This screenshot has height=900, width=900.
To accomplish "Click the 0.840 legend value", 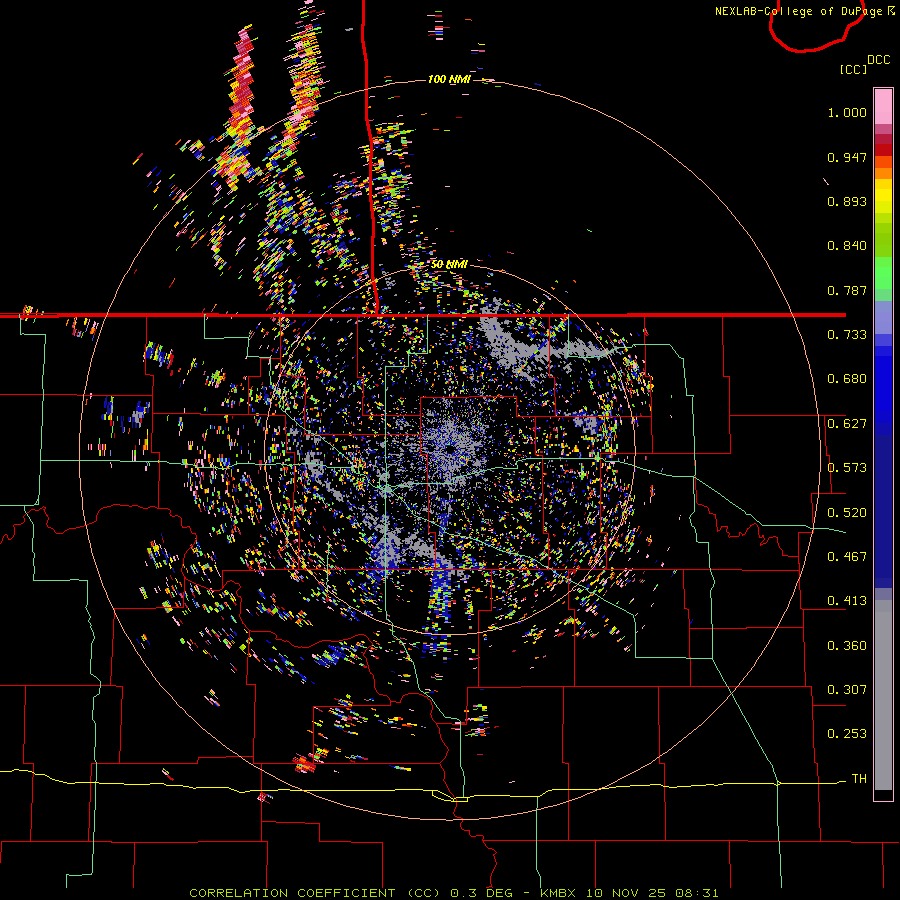I will [847, 246].
